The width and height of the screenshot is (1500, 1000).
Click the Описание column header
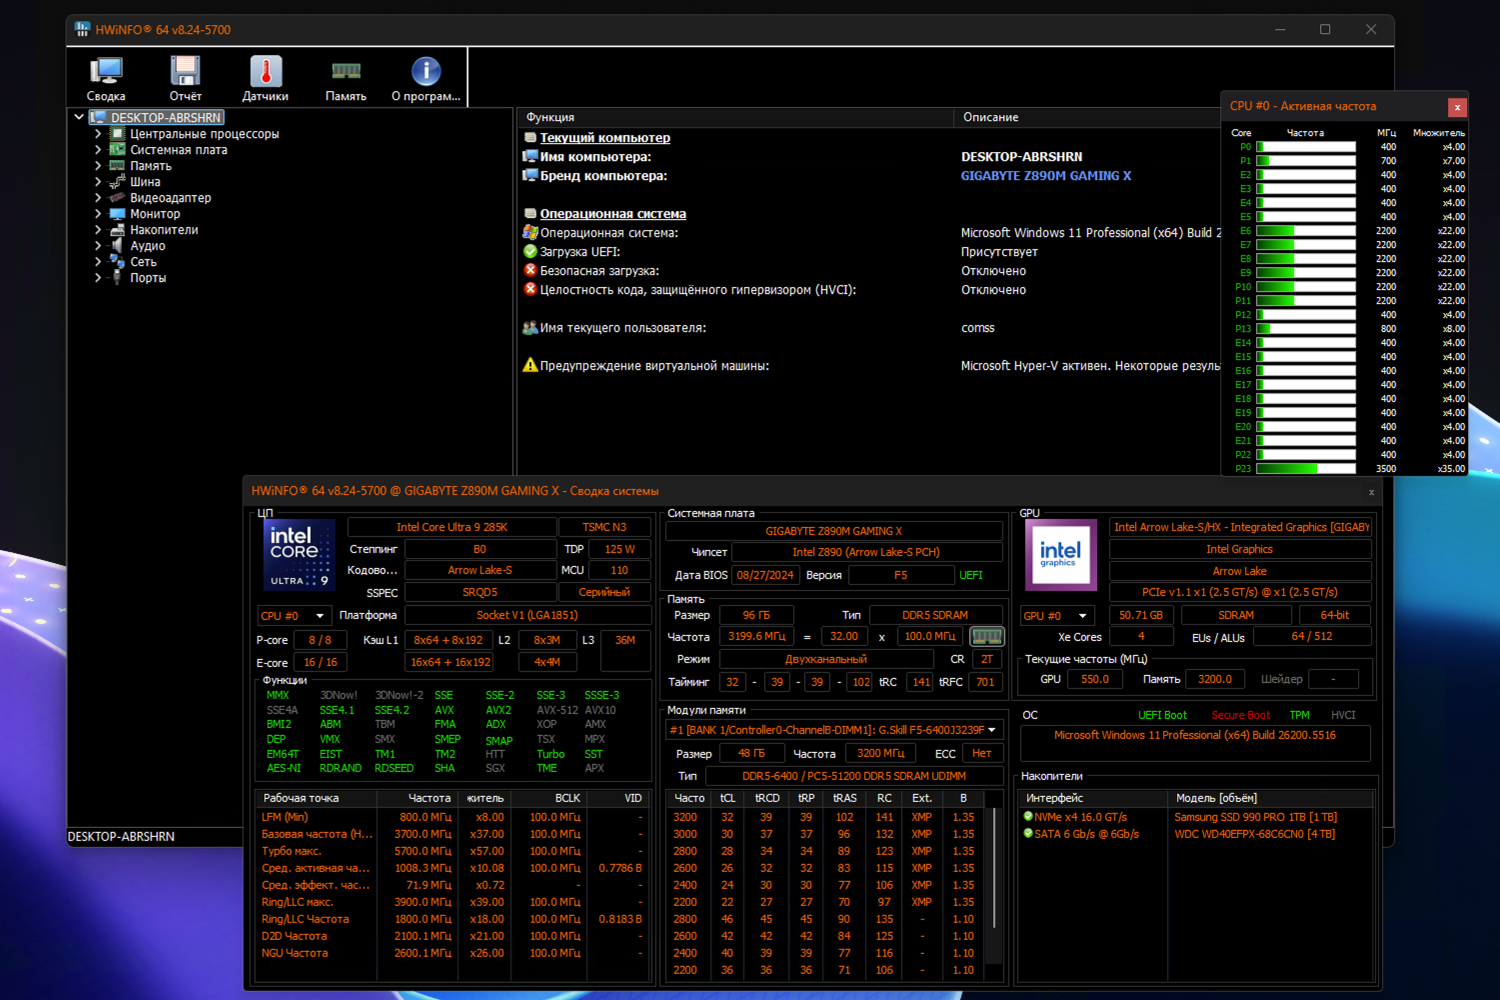click(1087, 117)
